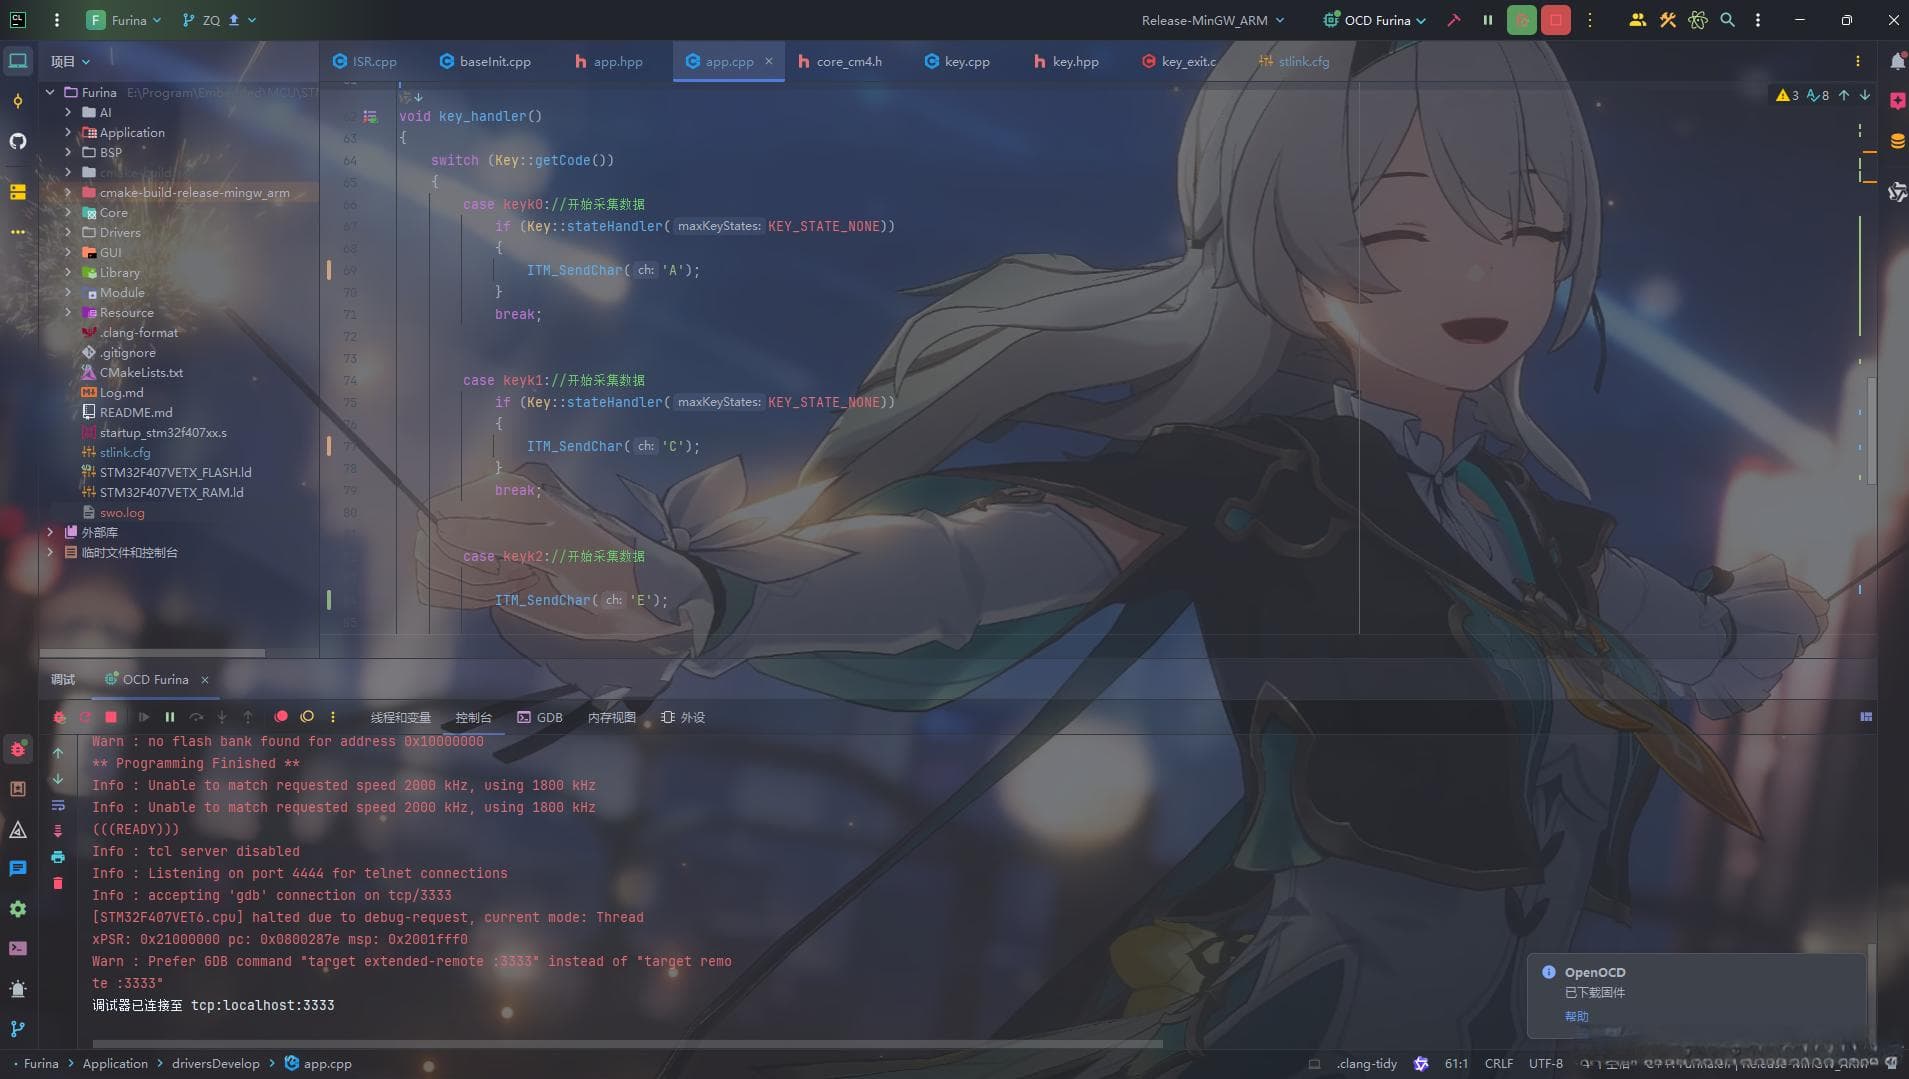The width and height of the screenshot is (1909, 1079).
Task: Open OCD Furina run configuration dropdown
Action: coord(1375,20)
